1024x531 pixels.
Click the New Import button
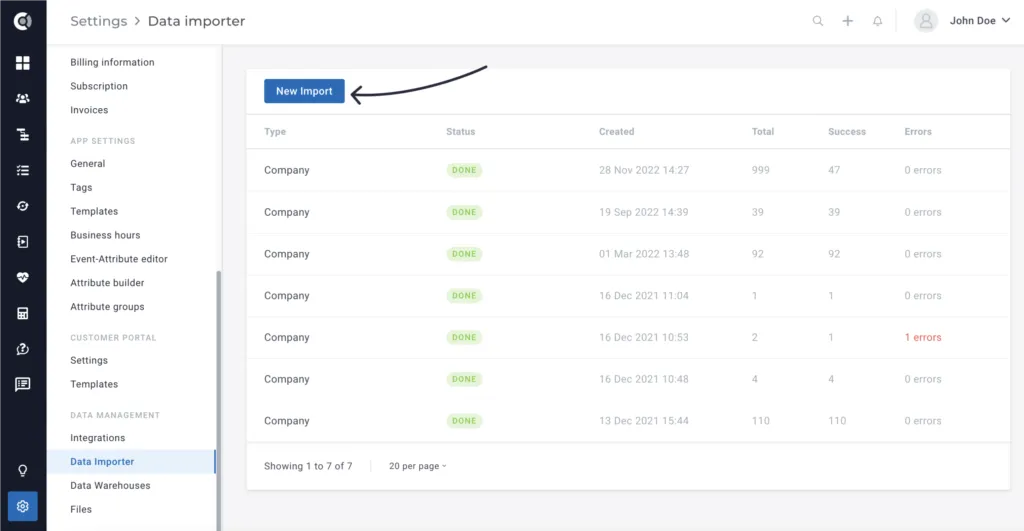point(304,91)
